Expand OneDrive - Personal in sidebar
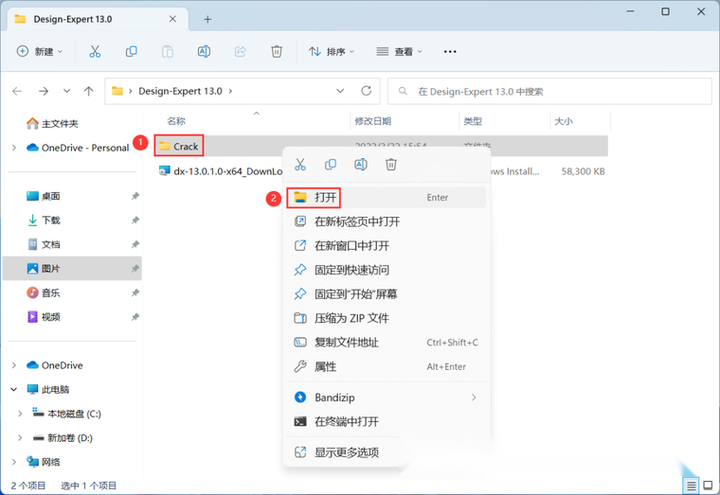Viewport: 720px width, 495px height. (14, 148)
